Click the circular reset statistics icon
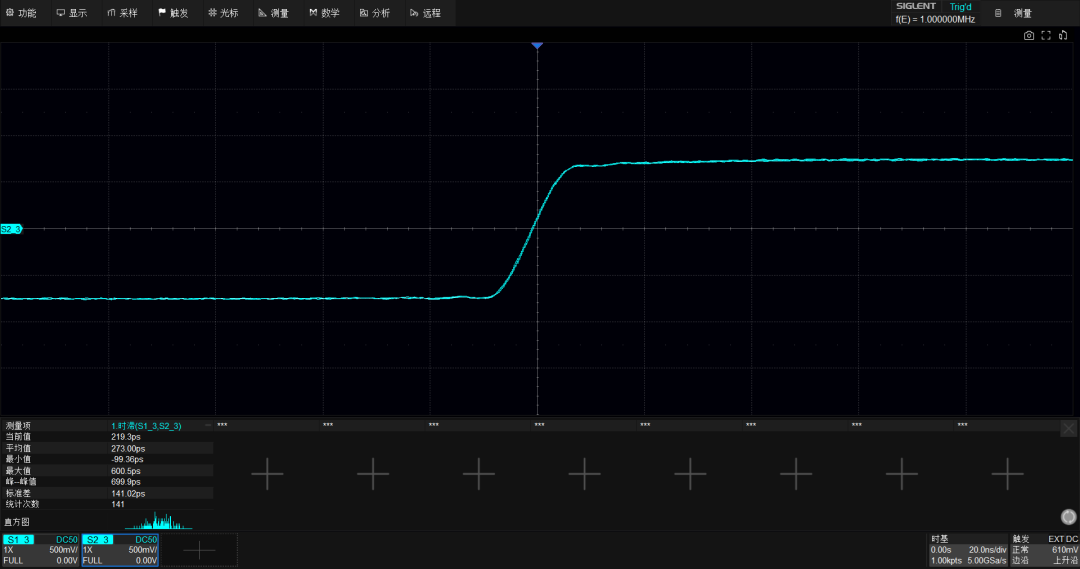The image size is (1080, 569). tap(1068, 517)
